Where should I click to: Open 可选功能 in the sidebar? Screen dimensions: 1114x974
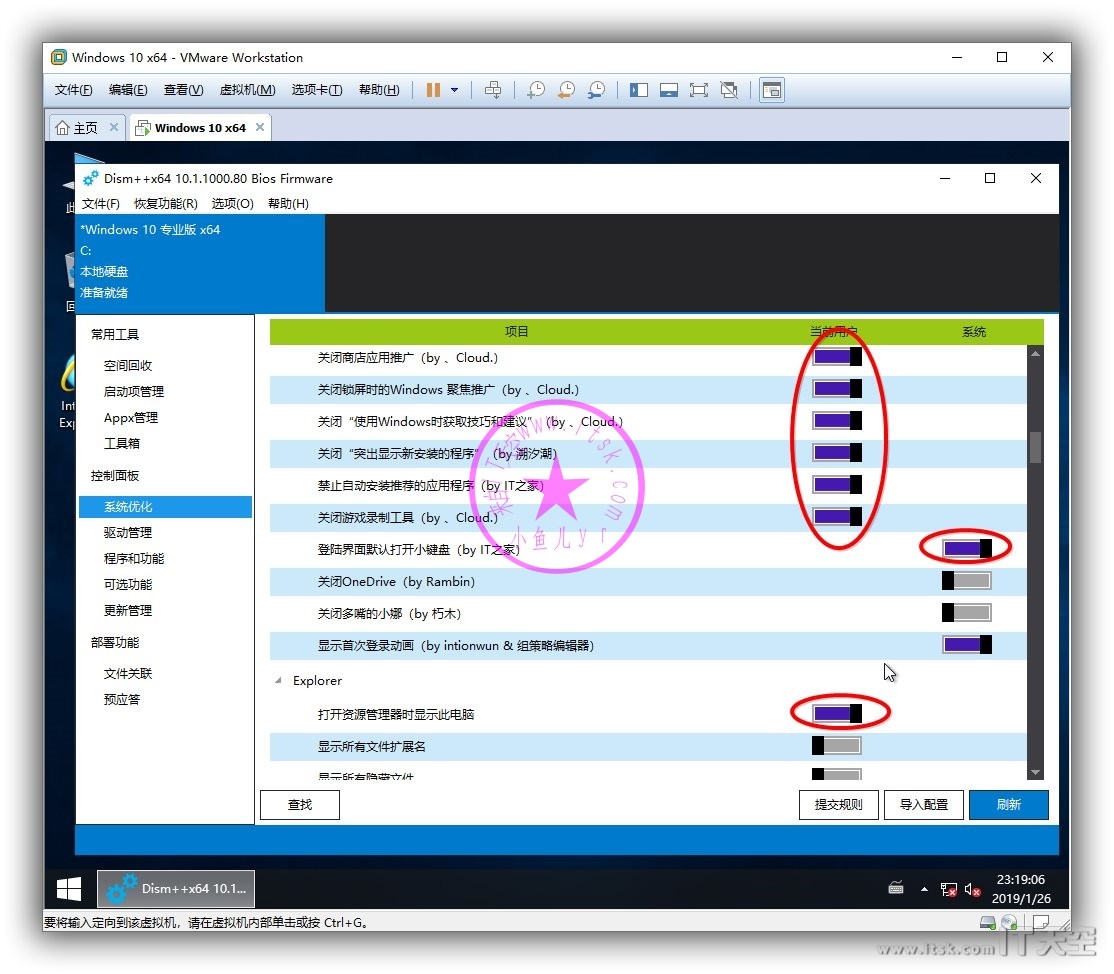128,584
